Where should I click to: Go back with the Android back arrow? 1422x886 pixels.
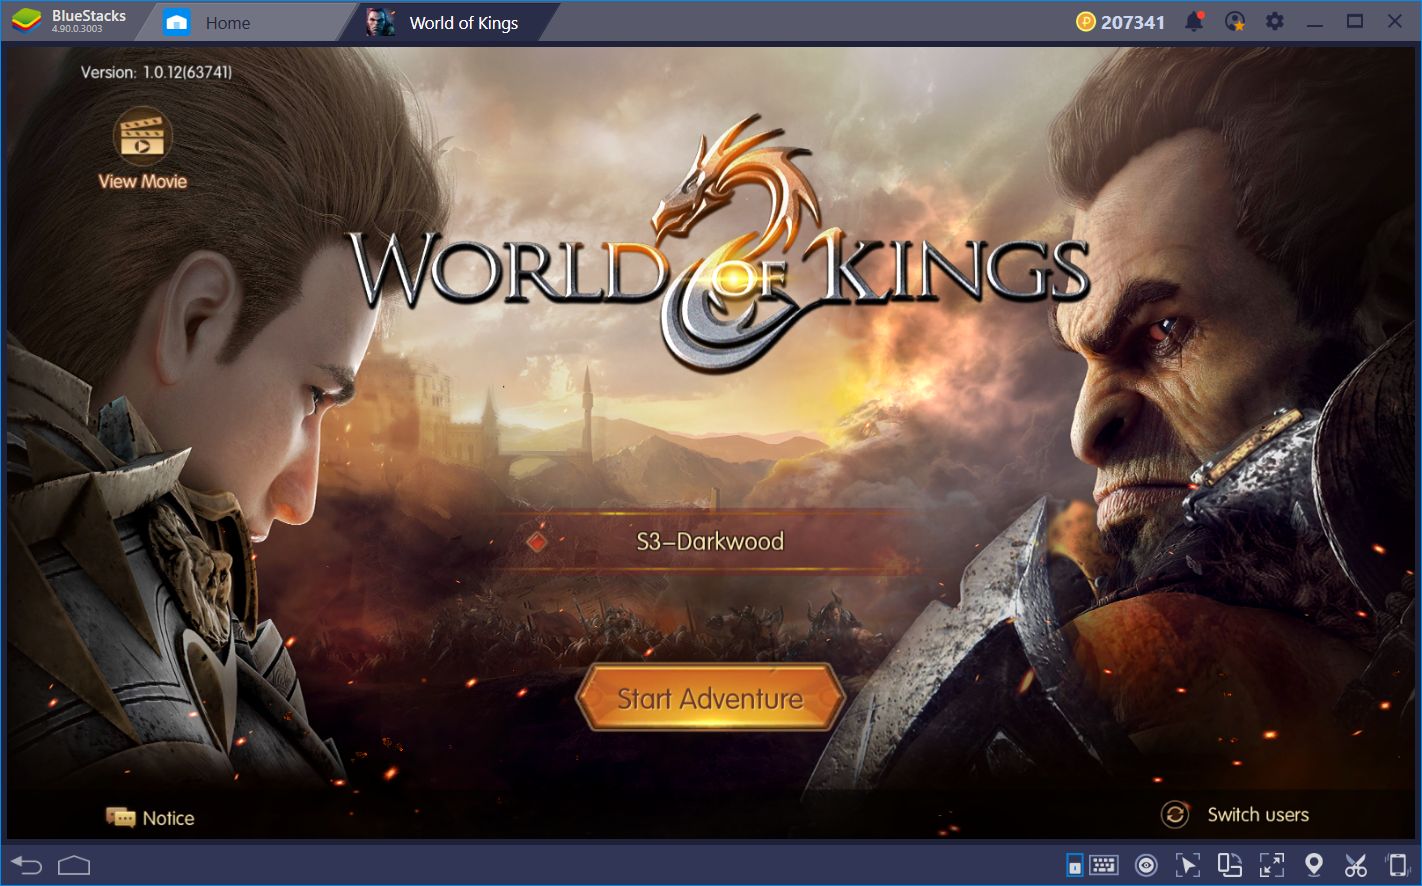[x=27, y=865]
